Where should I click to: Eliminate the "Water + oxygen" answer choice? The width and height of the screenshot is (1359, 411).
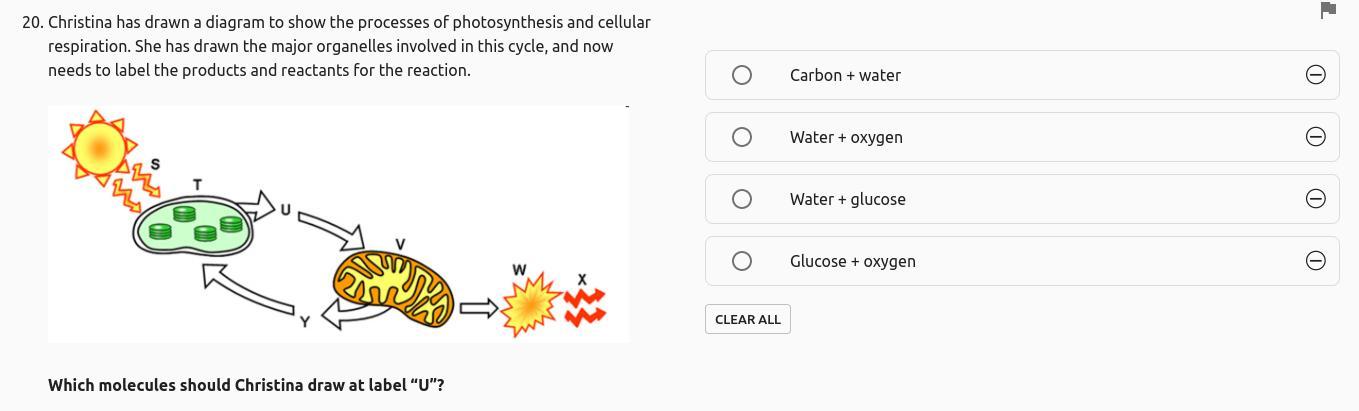point(1316,137)
